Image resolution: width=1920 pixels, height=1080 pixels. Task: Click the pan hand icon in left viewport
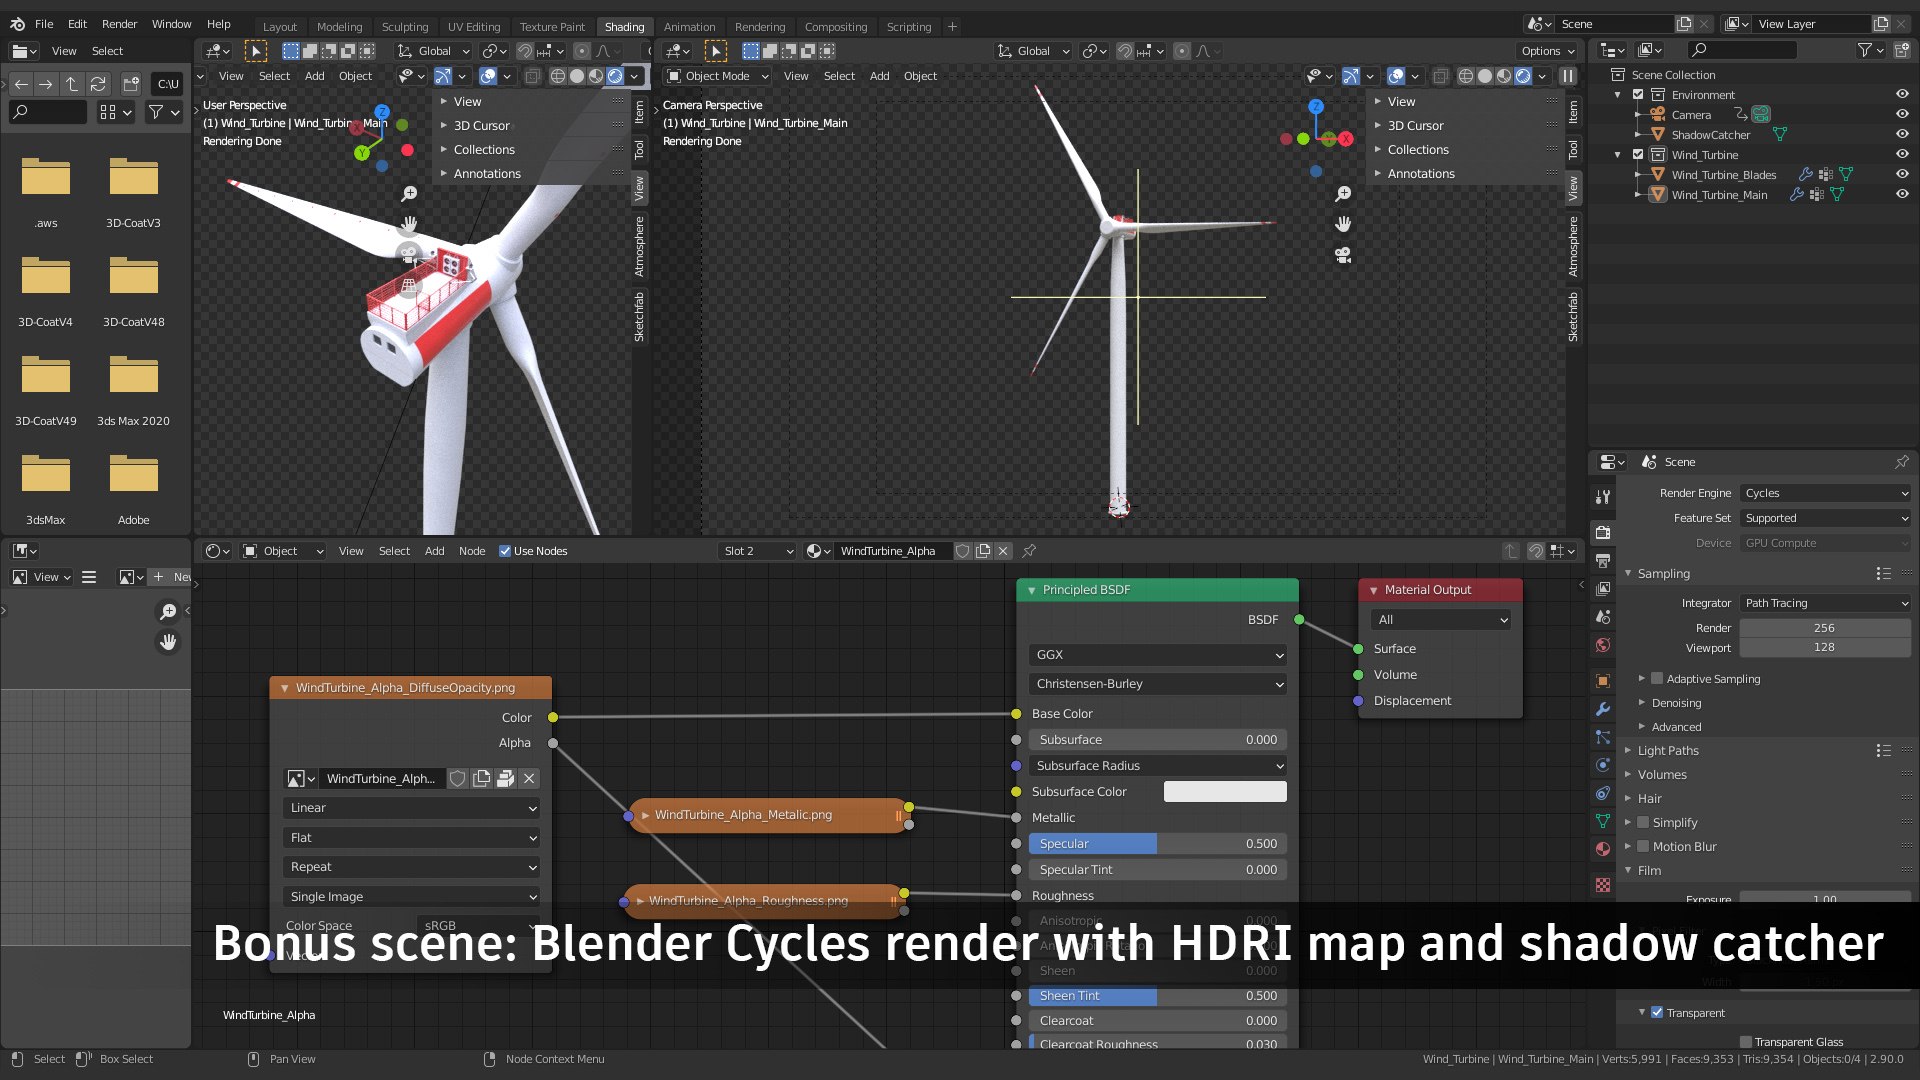tap(409, 224)
